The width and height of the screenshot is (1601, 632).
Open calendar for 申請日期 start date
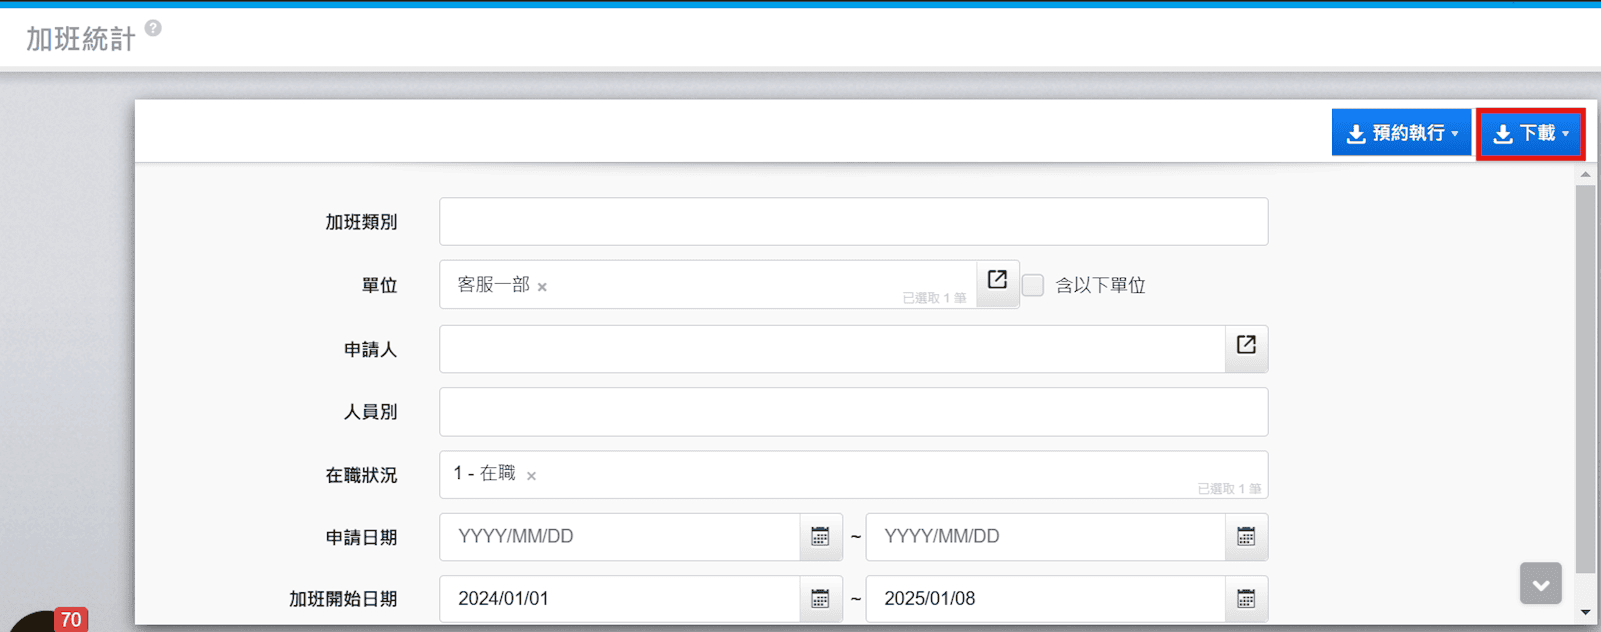(820, 537)
